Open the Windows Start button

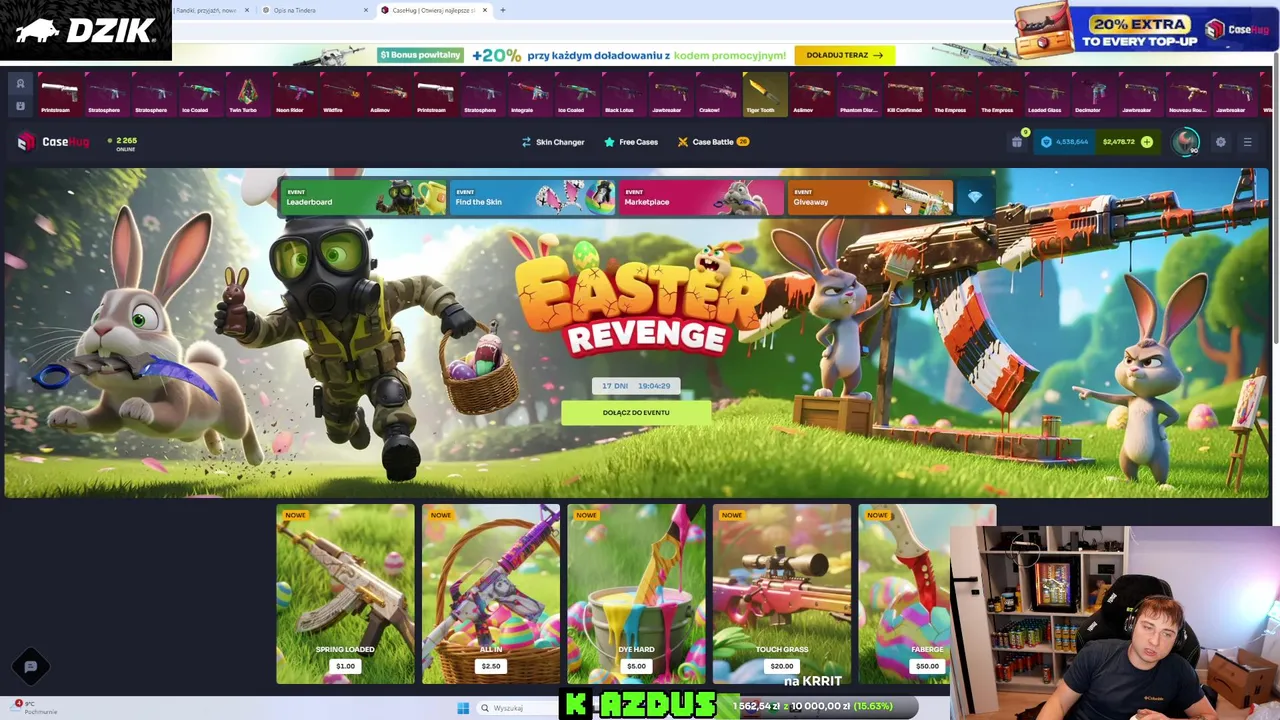pyautogui.click(x=463, y=708)
